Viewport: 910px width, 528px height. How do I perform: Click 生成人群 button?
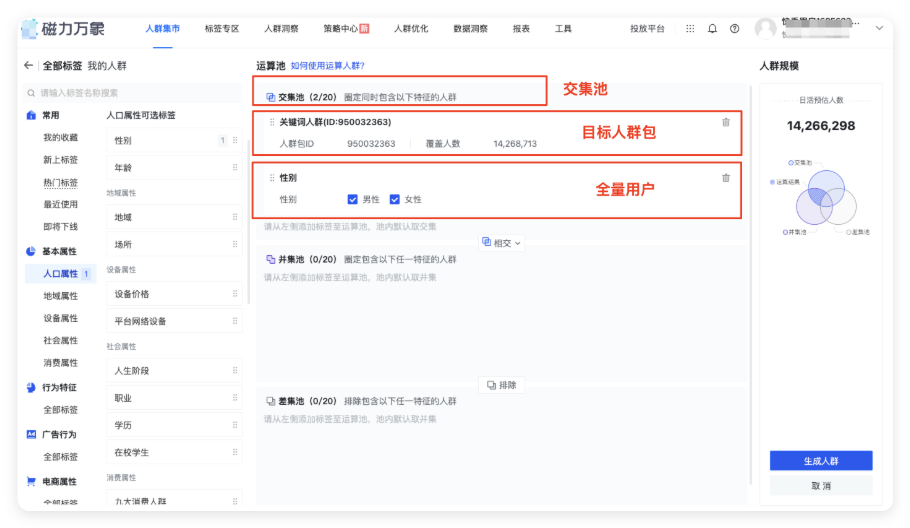coord(821,461)
